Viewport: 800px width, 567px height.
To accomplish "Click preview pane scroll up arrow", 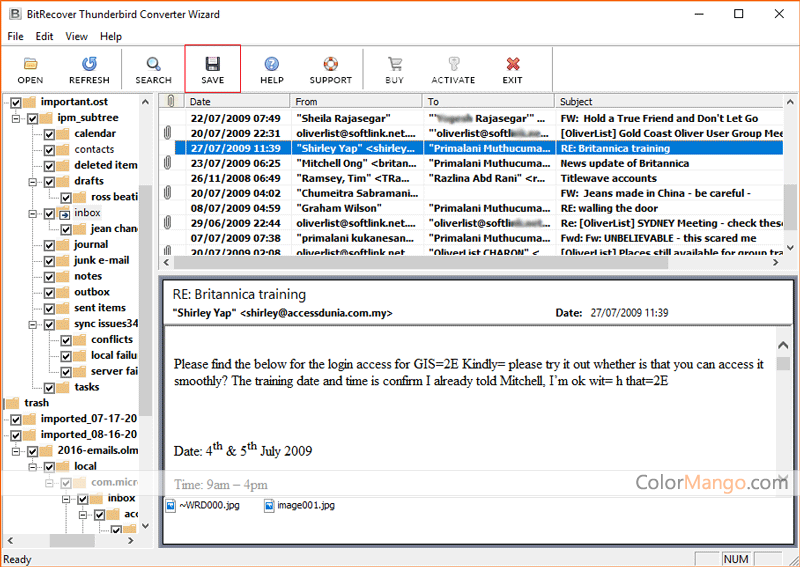I will (783, 346).
